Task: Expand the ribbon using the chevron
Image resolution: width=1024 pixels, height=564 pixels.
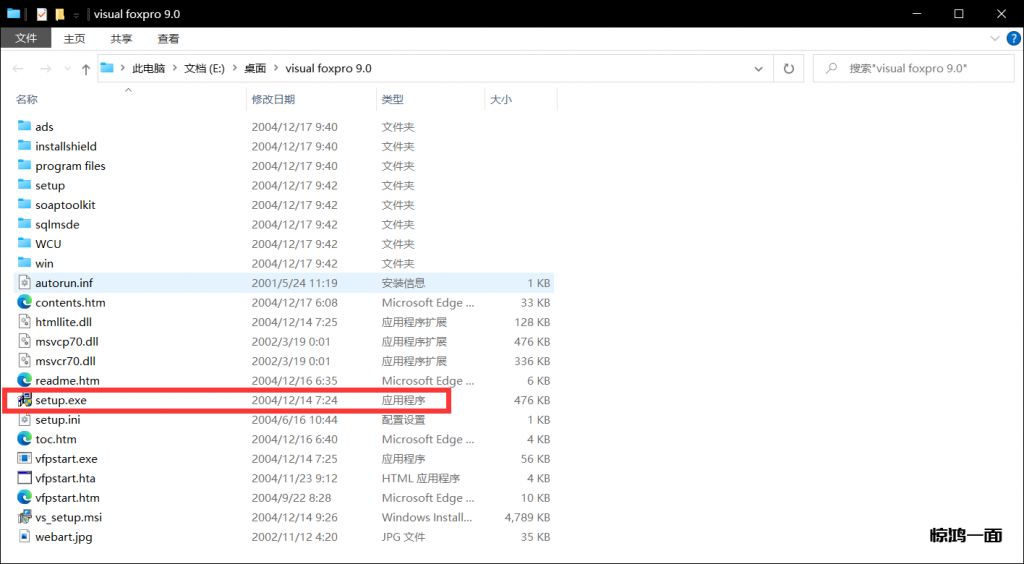Action: [992, 39]
